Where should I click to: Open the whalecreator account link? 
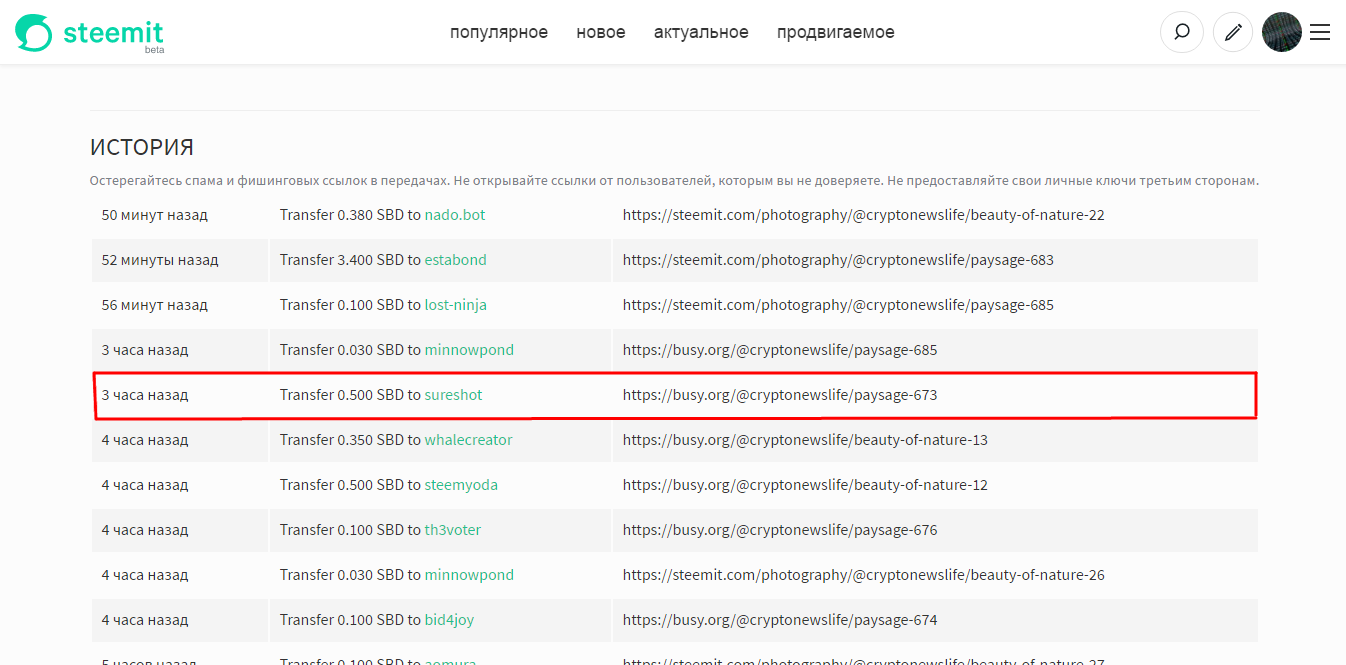469,440
